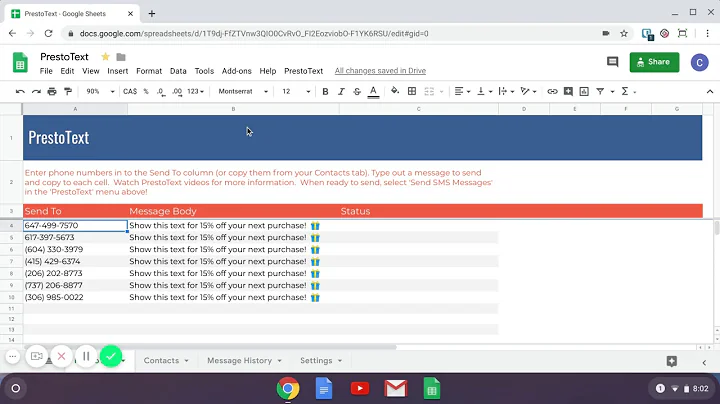720x404 pixels.
Task: Open the zoom 90% dropdown
Action: pyautogui.click(x=100, y=91)
